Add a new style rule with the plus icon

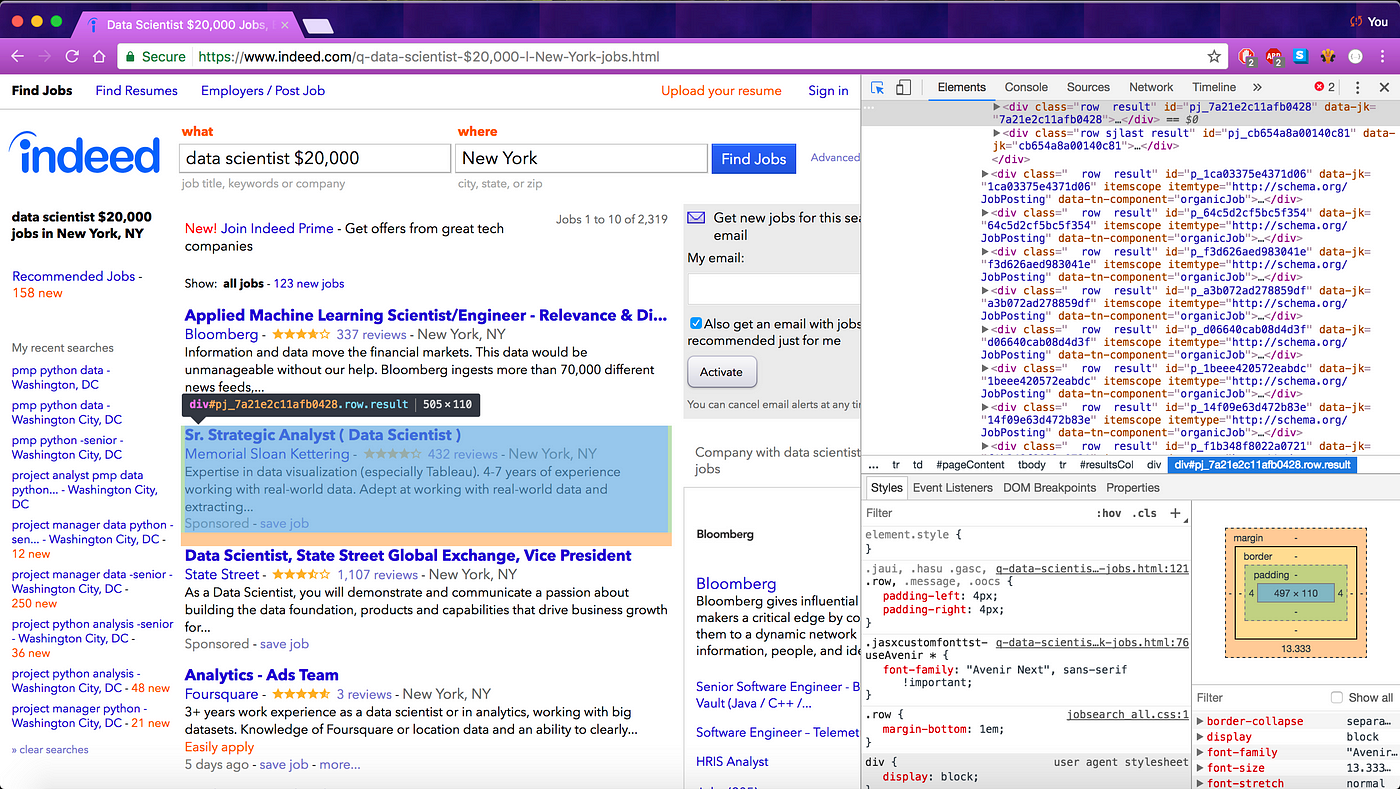coord(1175,513)
